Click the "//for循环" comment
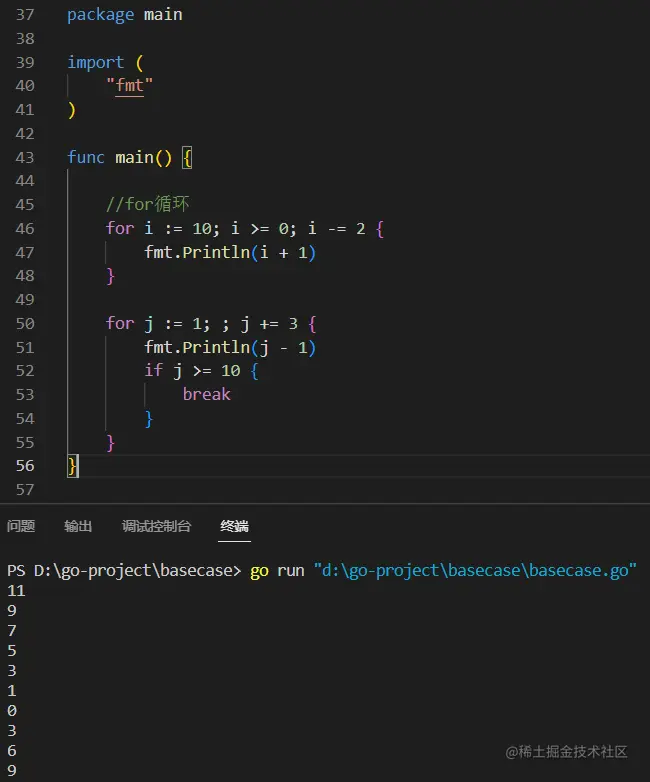650x782 pixels. pyautogui.click(x=148, y=204)
